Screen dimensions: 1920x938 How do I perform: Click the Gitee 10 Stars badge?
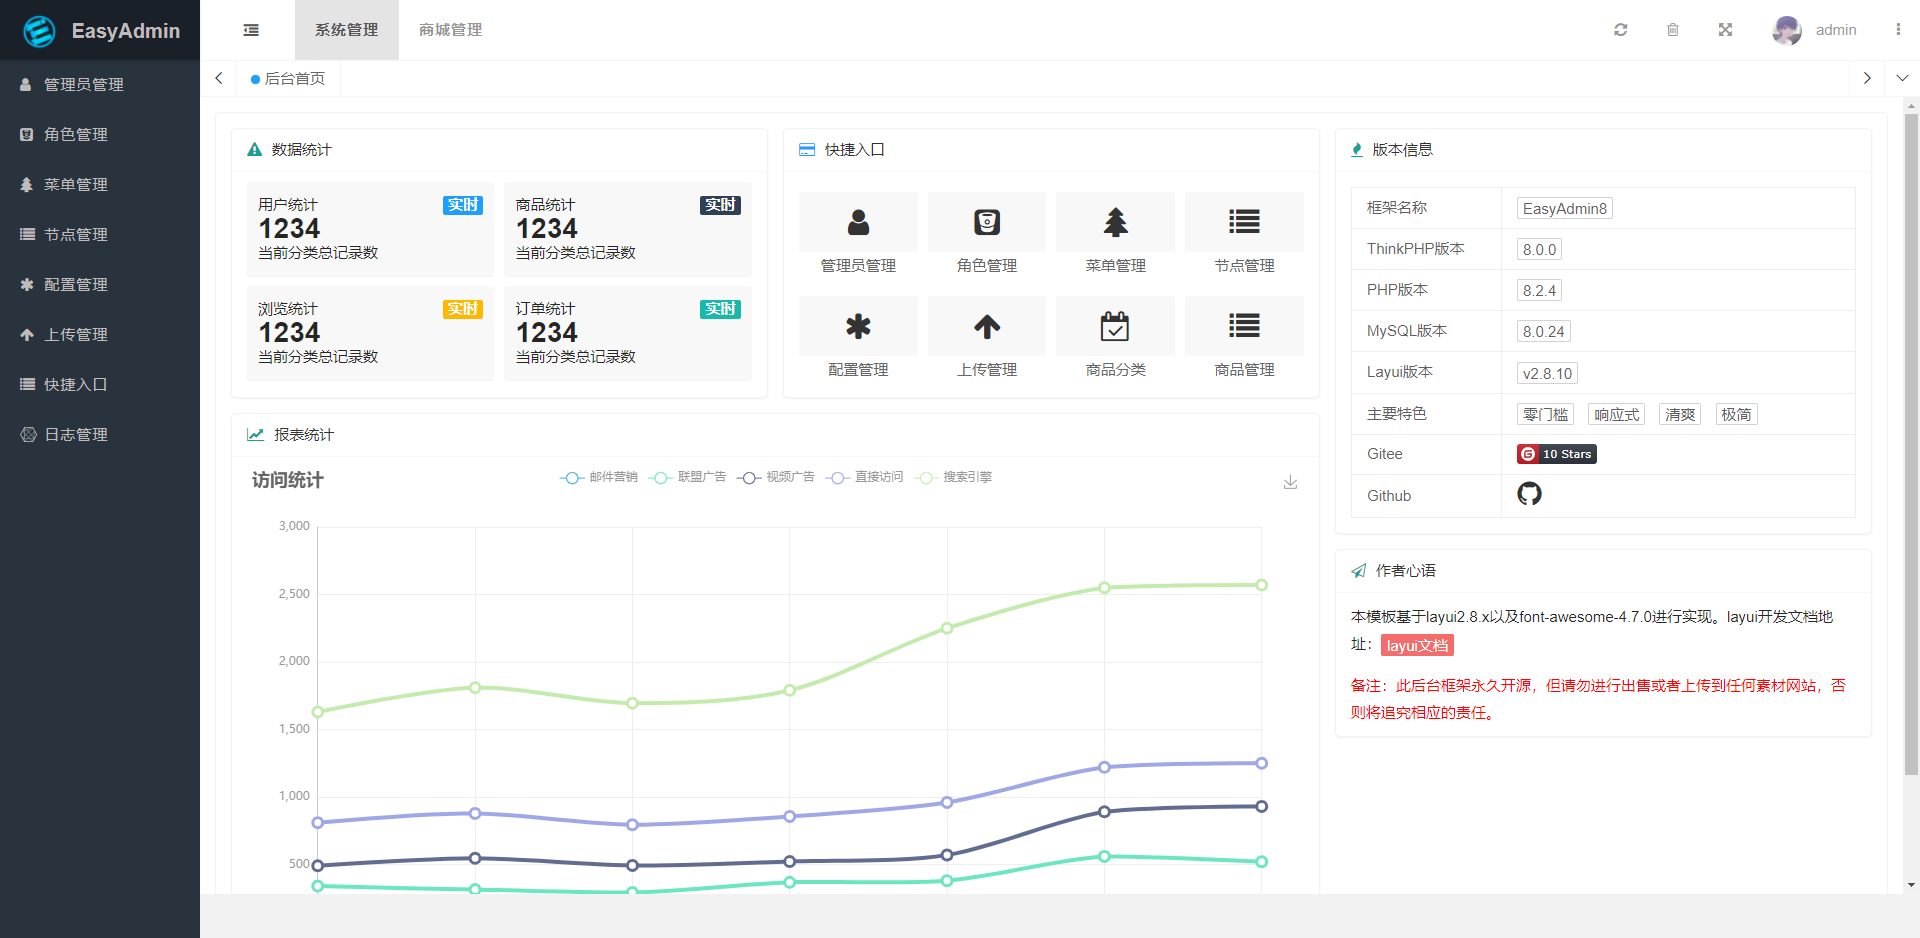[x=1556, y=454]
